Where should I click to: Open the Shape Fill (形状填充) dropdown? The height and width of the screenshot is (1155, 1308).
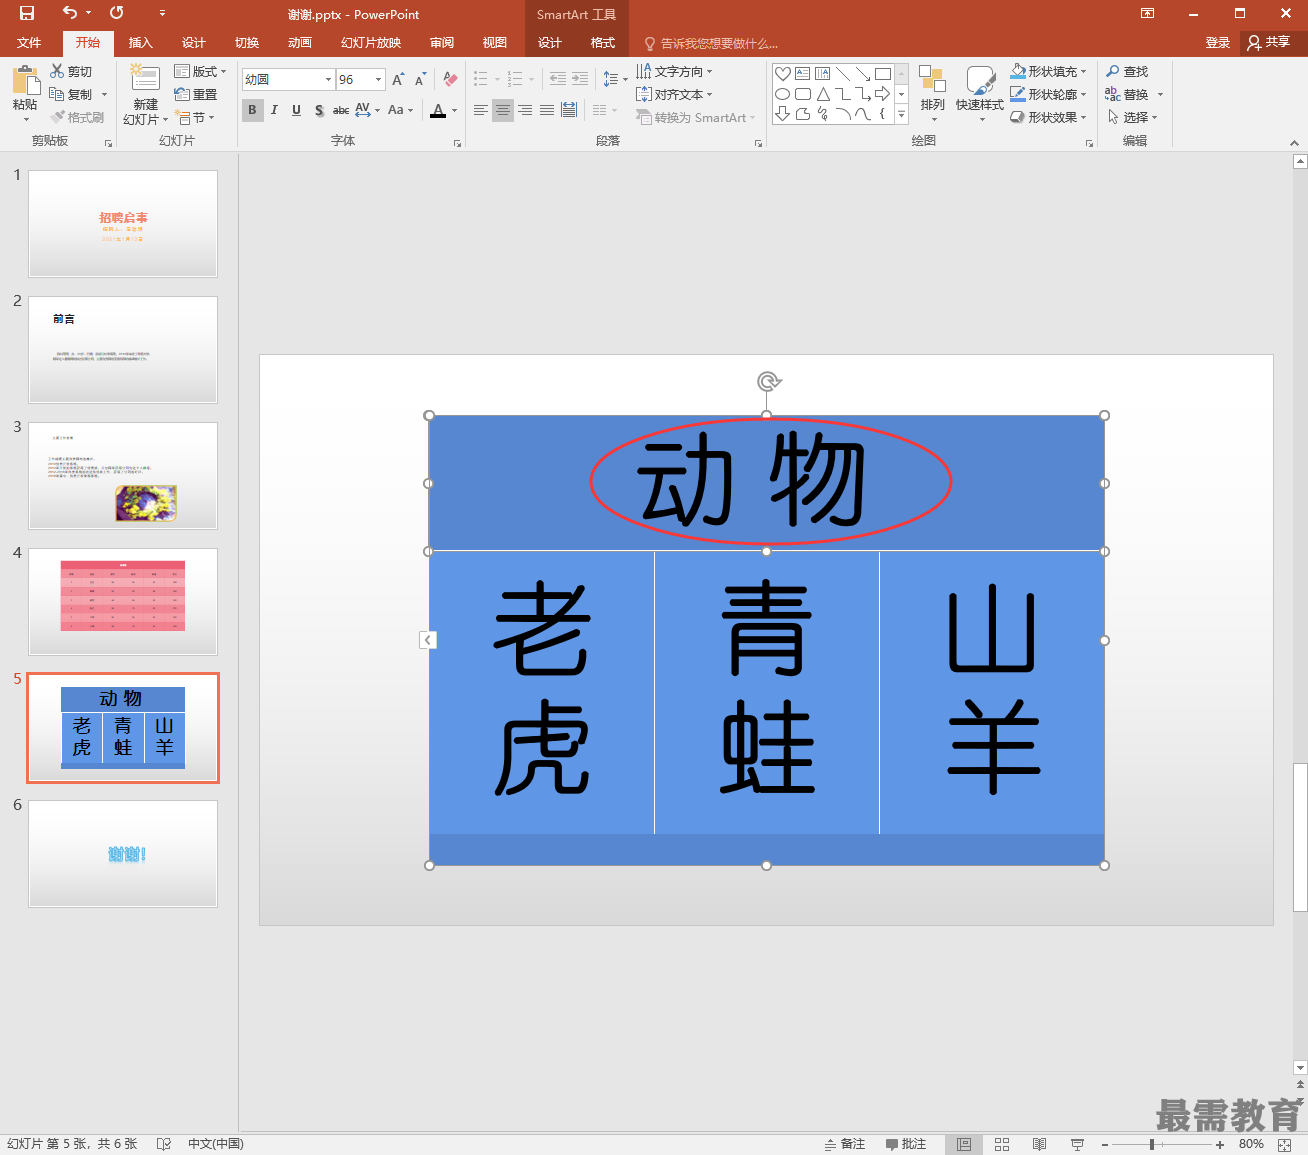[1048, 71]
